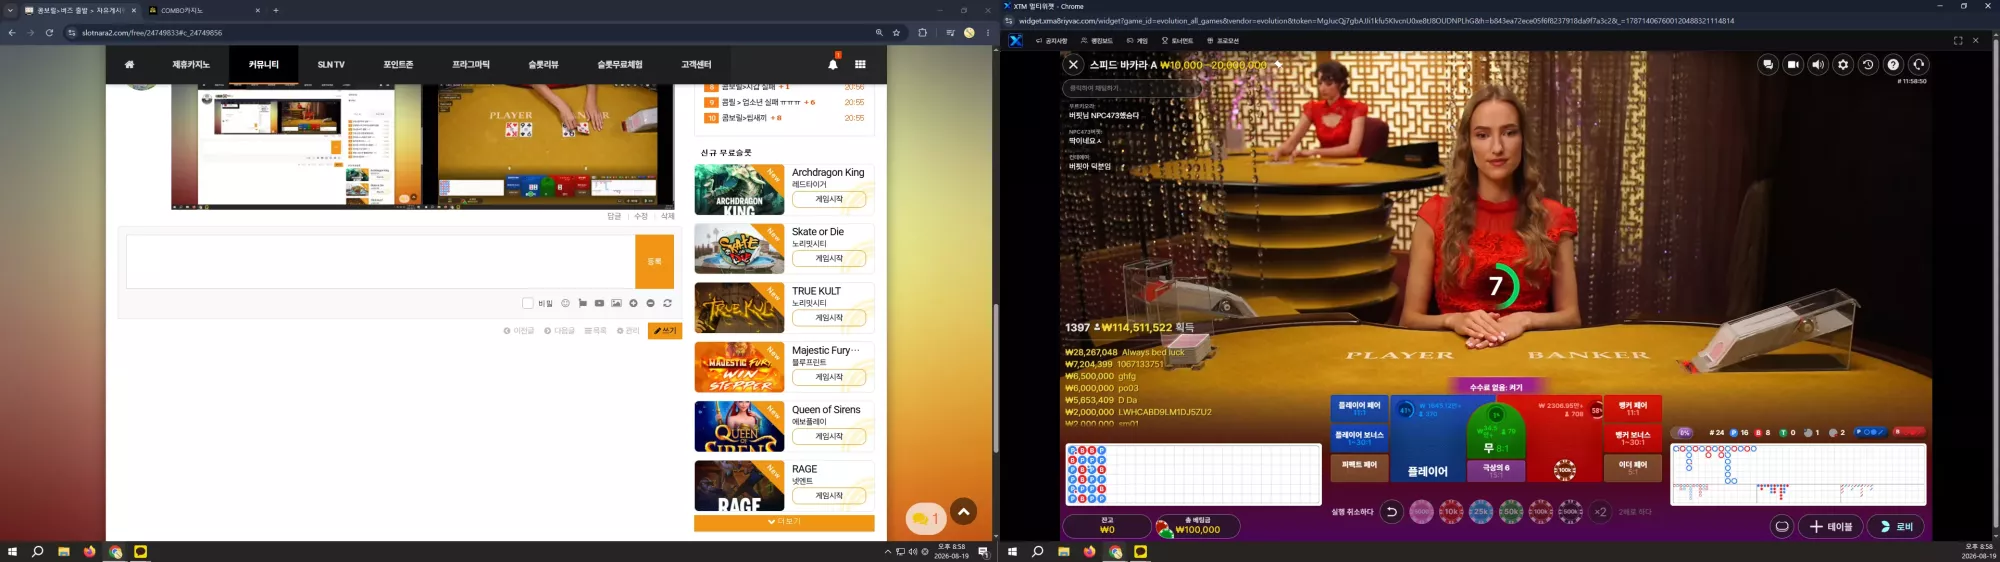Toggle the Player prediction roadmap button
This screenshot has width=2000, height=562.
click(x=1870, y=432)
